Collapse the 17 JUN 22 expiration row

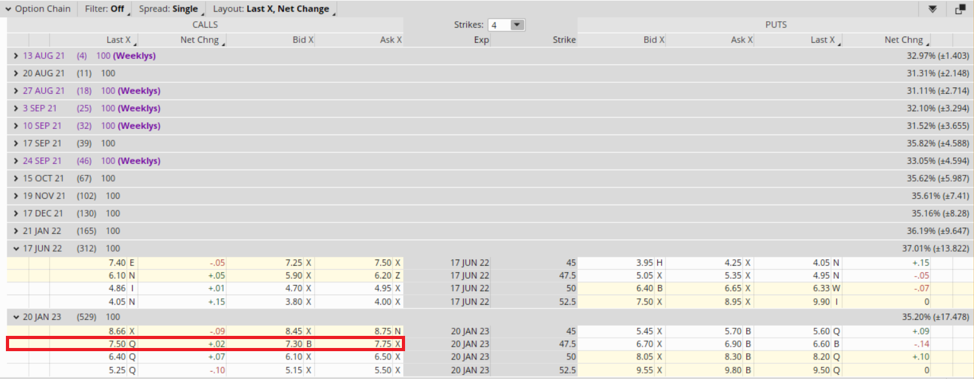pos(16,249)
